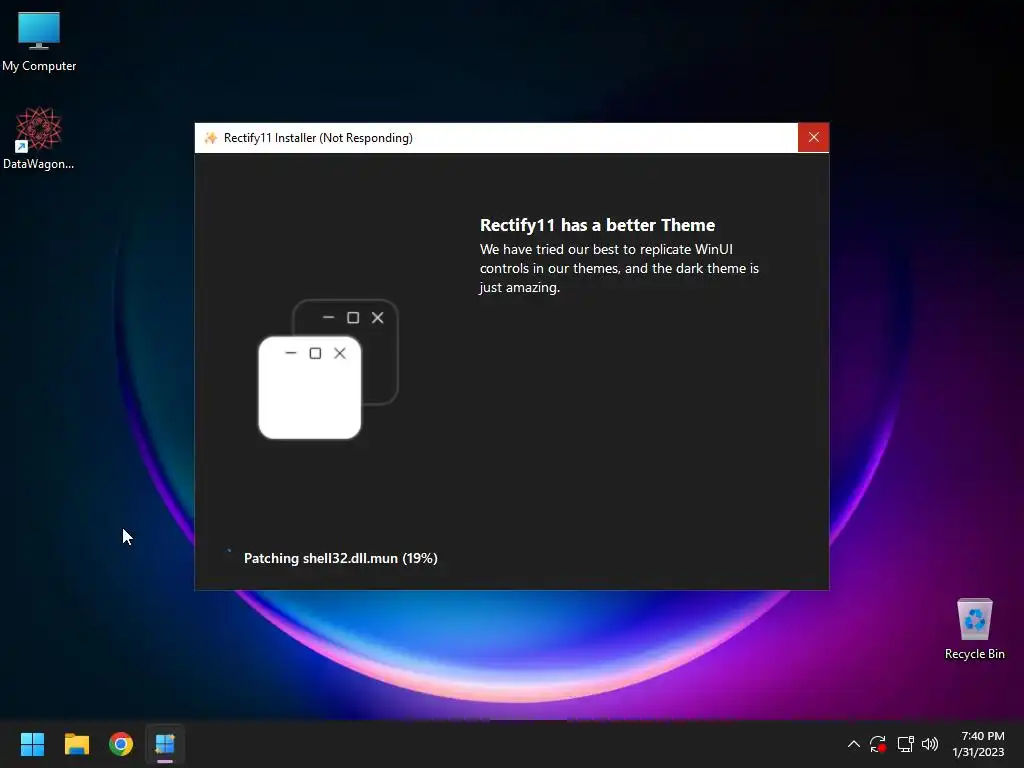1024x768 pixels.
Task: Click the 'Rectify11 has a better Theme' heading
Action: 597,225
